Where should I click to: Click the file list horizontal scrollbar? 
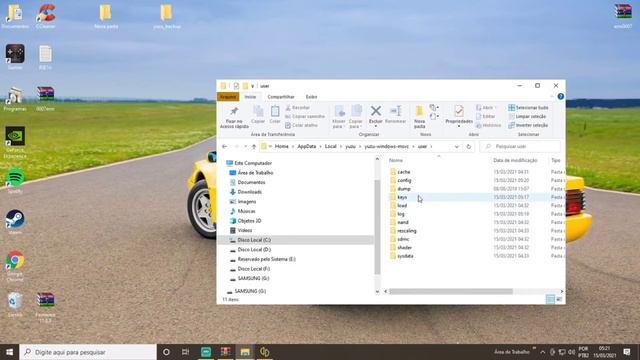coord(451,291)
